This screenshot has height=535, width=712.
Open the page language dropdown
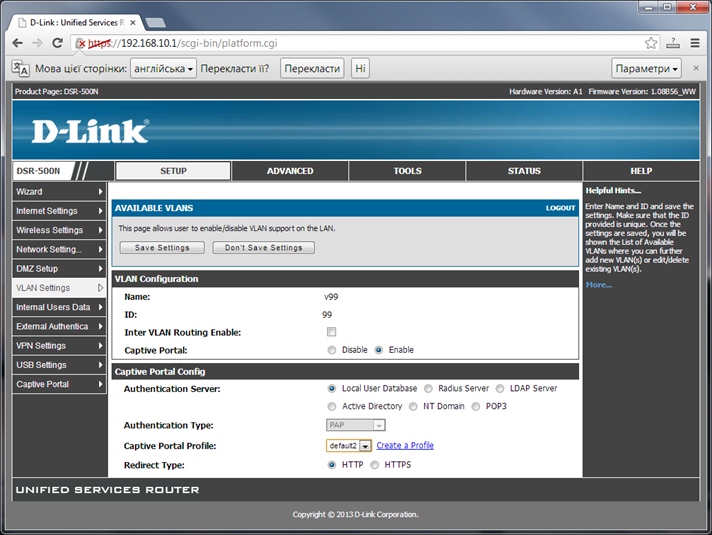click(x=163, y=68)
